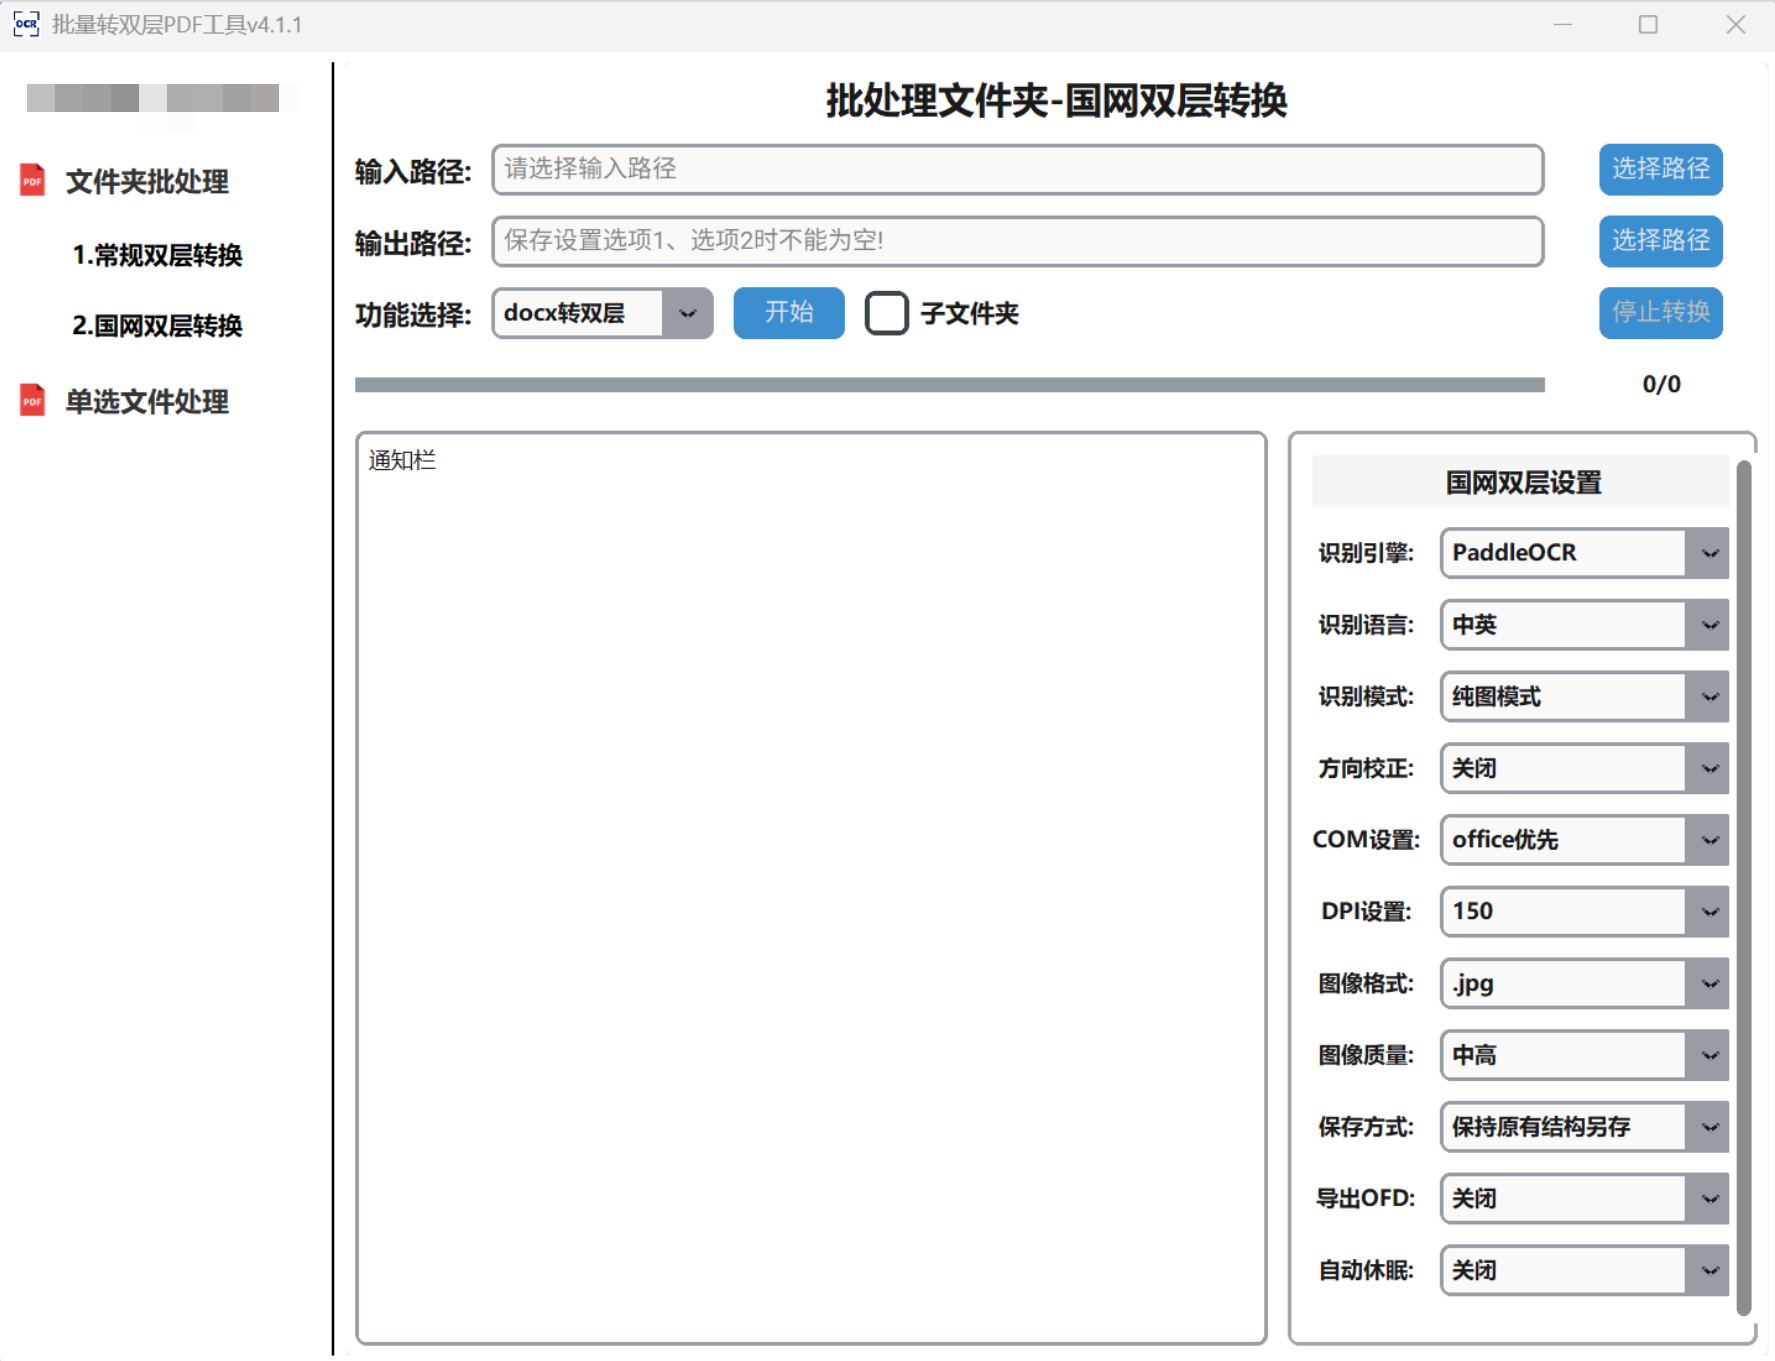Expand the 保存方式 dropdown
Viewport: 1775px width, 1361px height.
pos(1584,1127)
